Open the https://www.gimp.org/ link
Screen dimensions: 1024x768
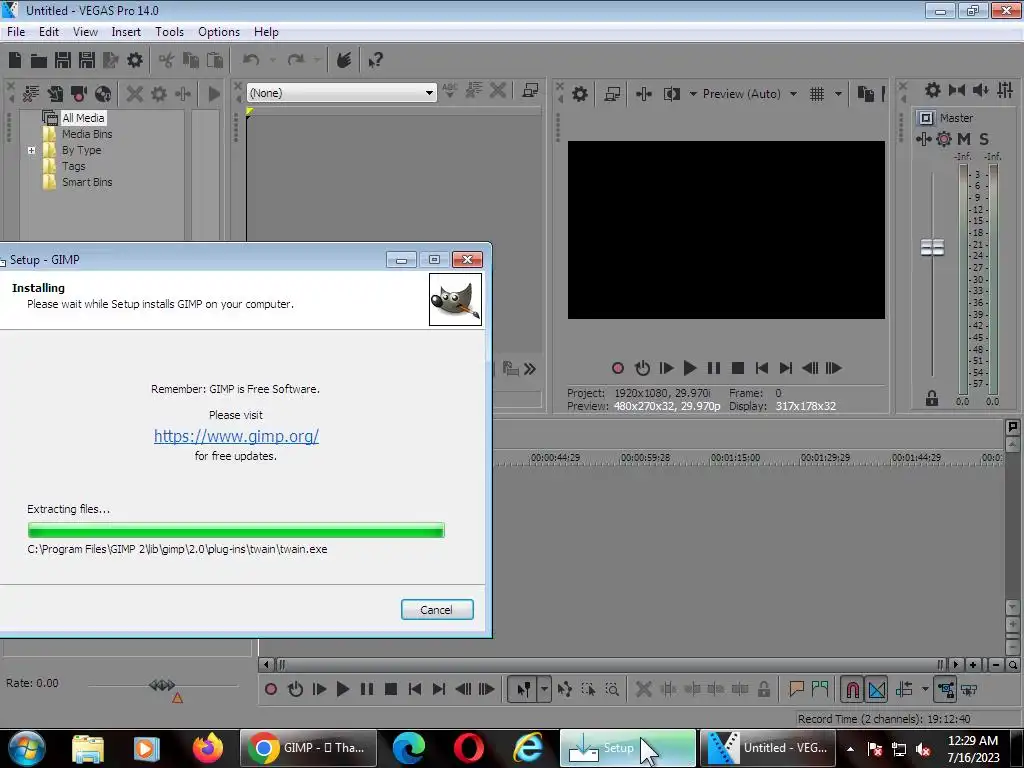click(x=236, y=436)
